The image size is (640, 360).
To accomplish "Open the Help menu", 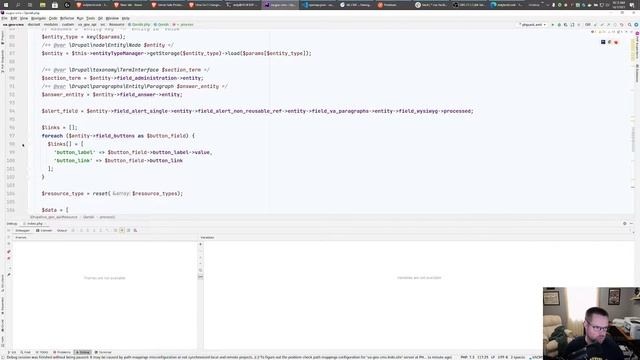I will click(x=126, y=18).
